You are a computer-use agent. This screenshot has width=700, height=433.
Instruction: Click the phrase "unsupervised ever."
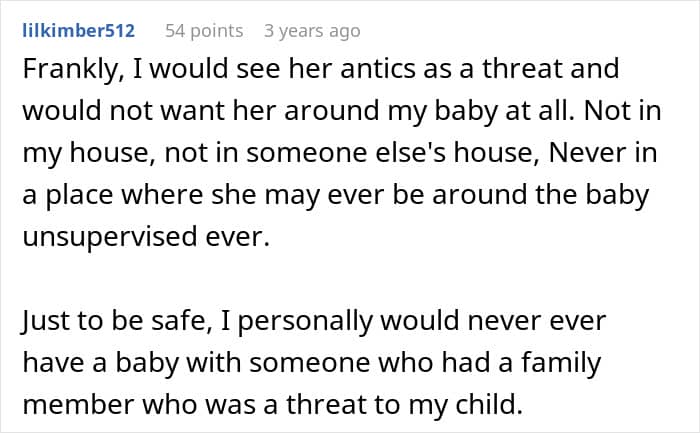(x=146, y=237)
